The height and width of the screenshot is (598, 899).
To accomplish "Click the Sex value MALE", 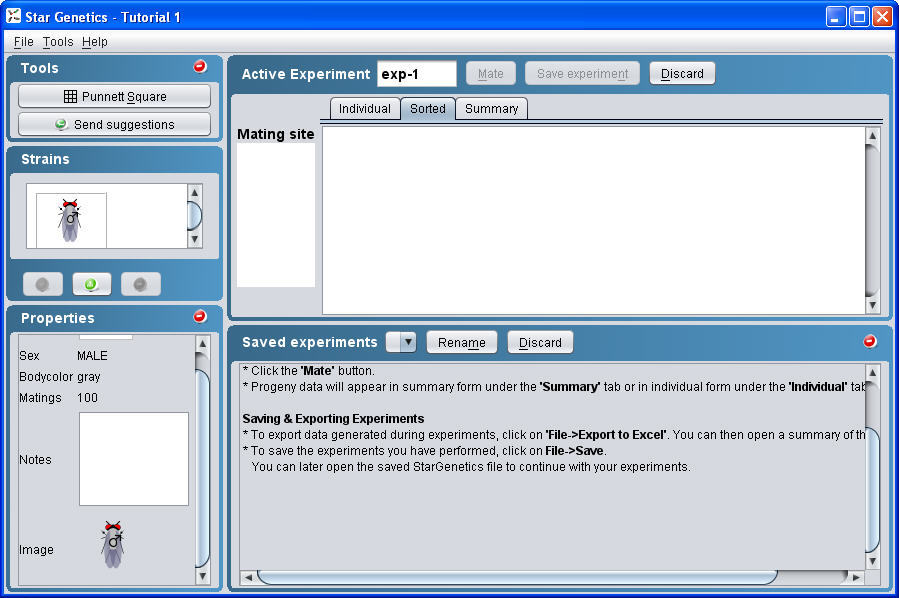I will tap(92, 355).
